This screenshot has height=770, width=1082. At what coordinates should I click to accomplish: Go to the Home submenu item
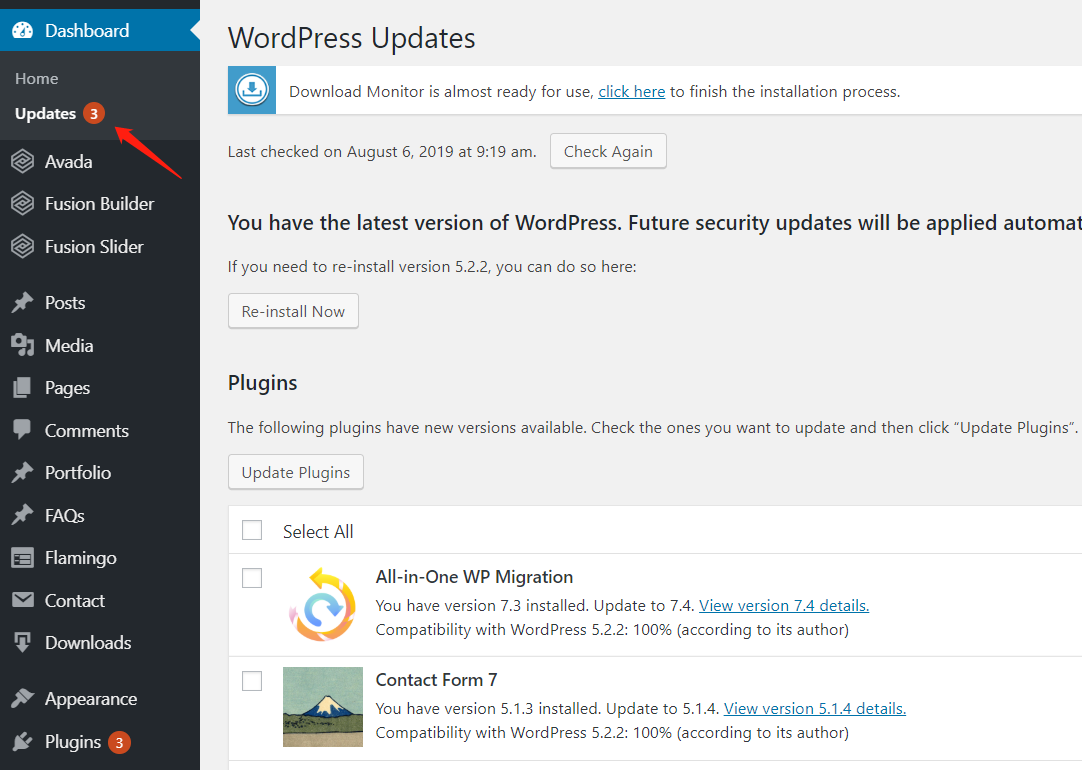(37, 79)
